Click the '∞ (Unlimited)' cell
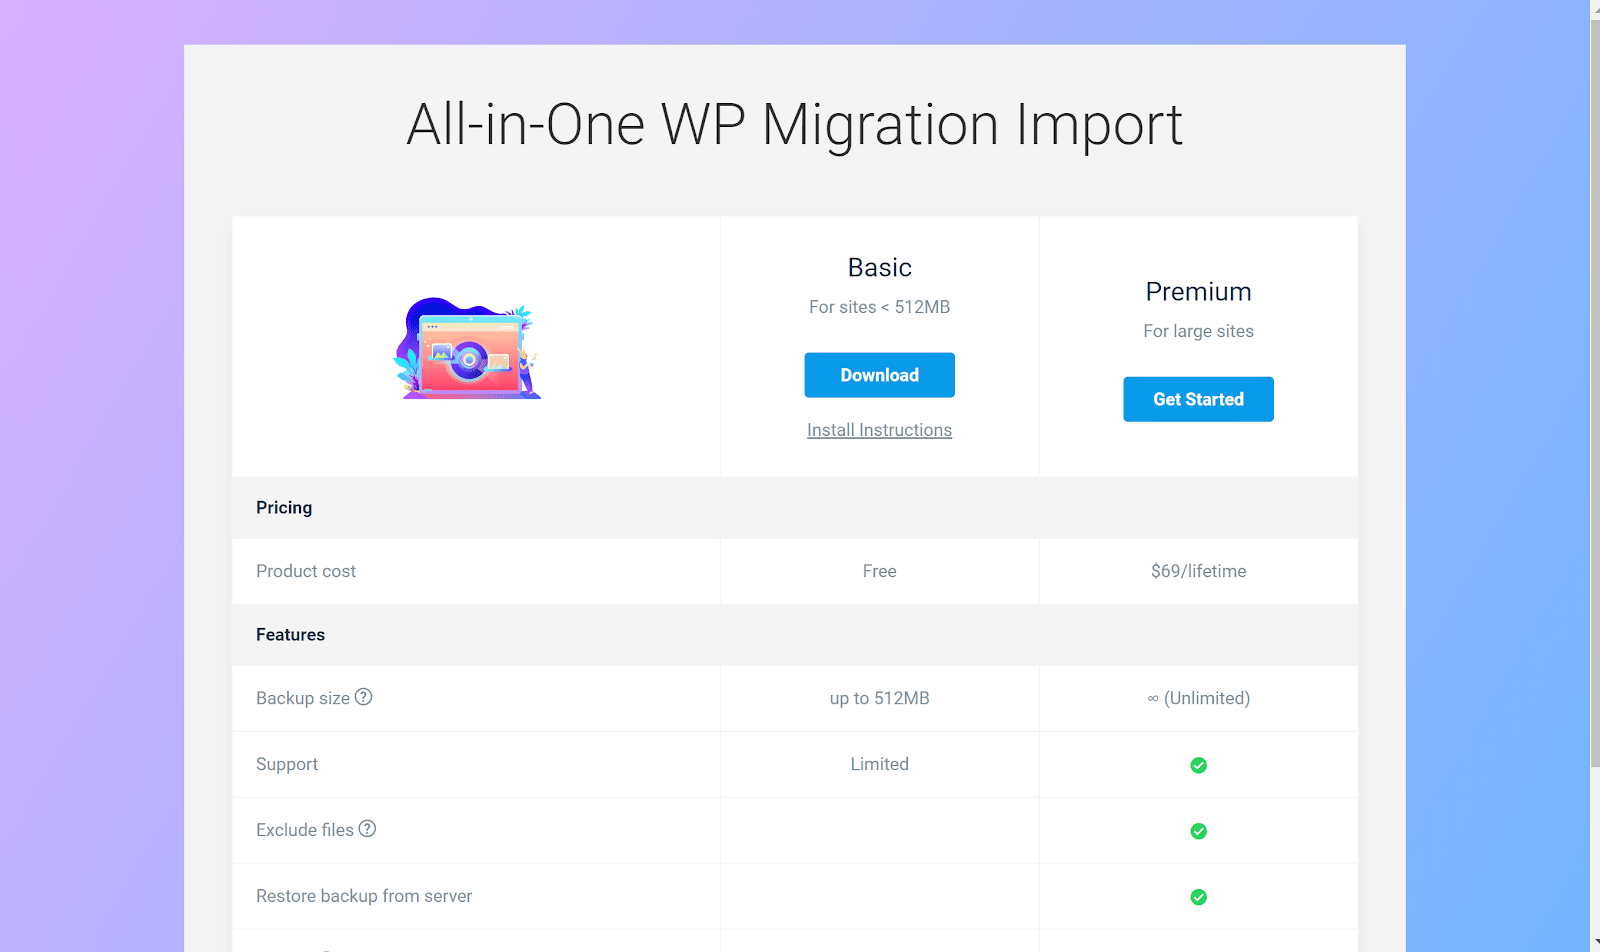 click(x=1199, y=698)
